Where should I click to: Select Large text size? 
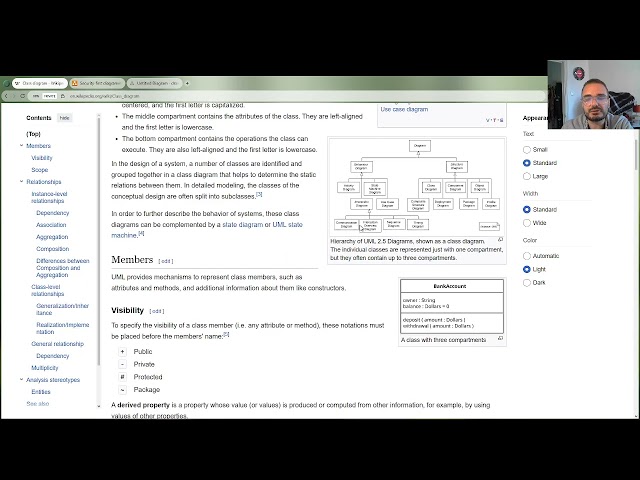coord(527,176)
